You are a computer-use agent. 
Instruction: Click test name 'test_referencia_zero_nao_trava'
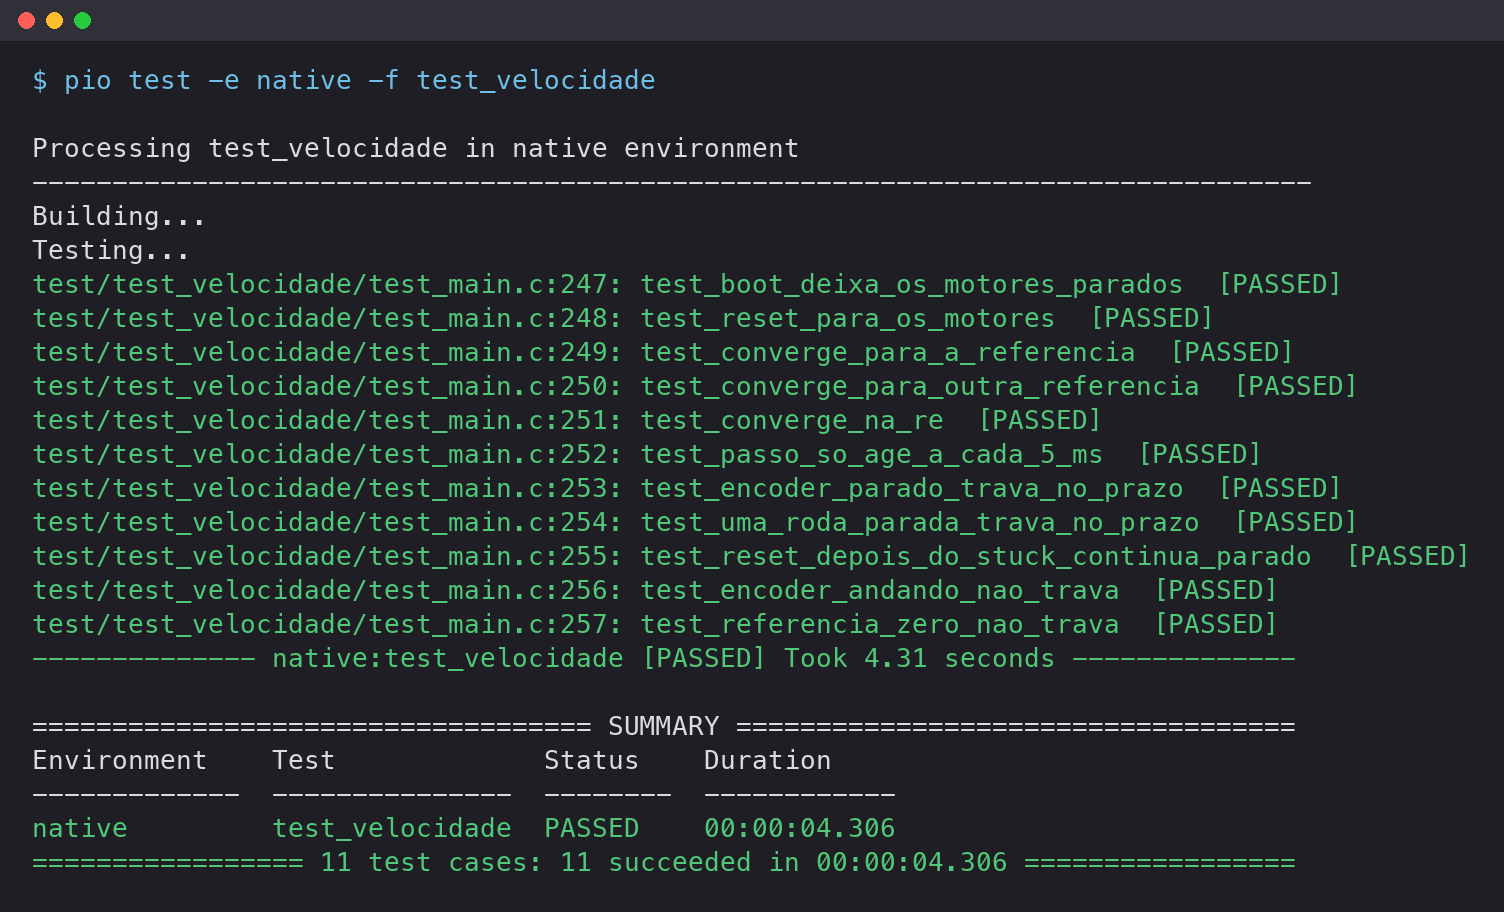[880, 624]
